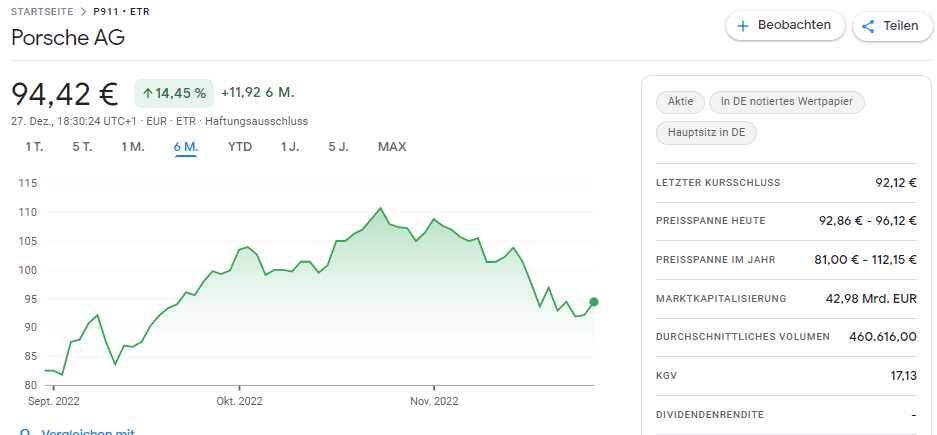Click the 115 y-axis label
Screen dimensions: 937x435
pyautogui.click(x=29, y=183)
